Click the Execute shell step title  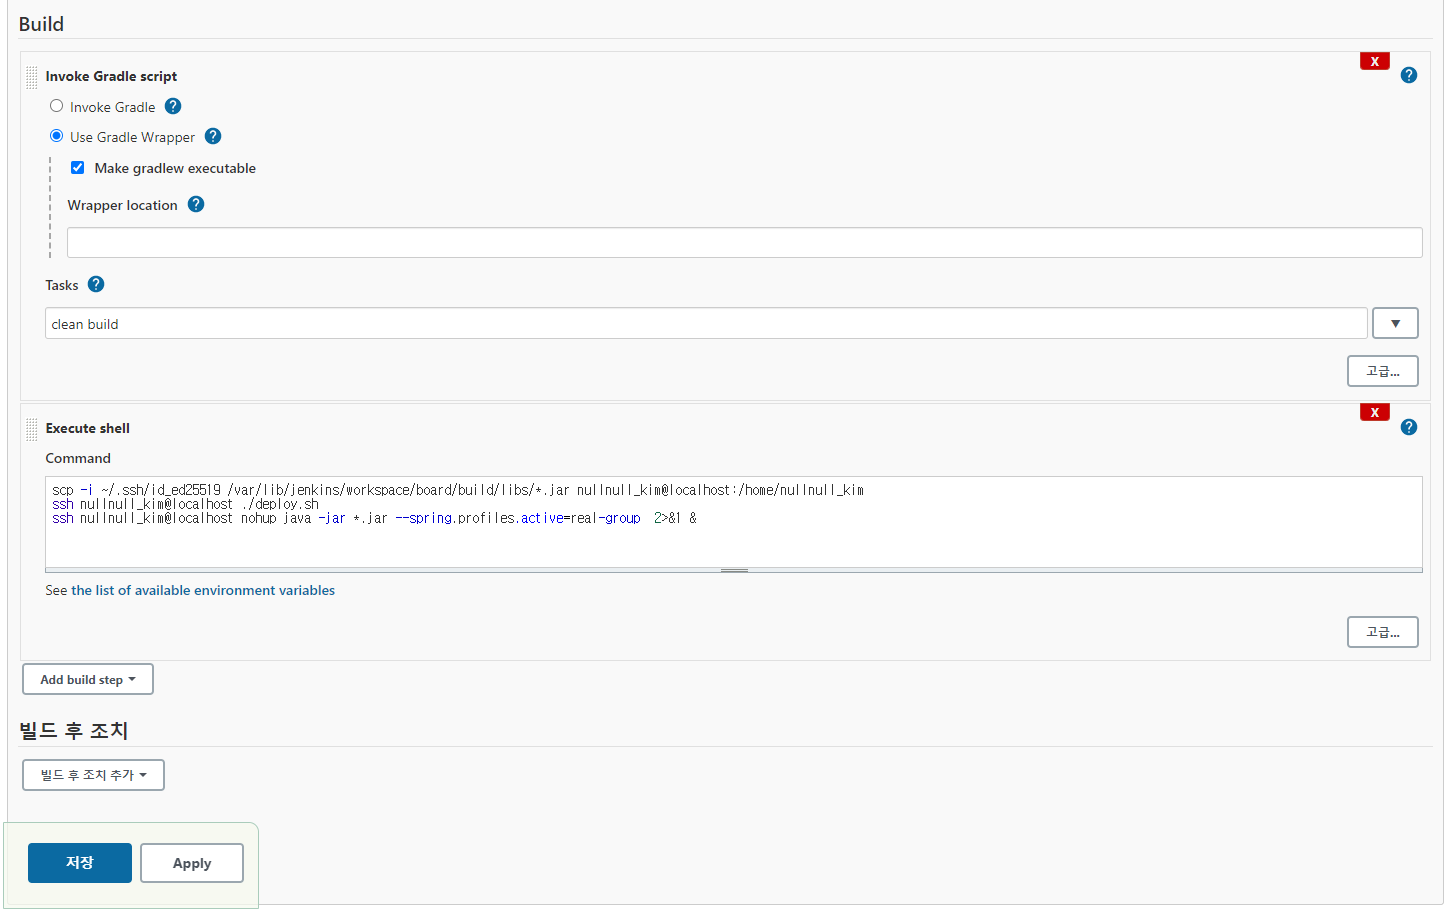88,428
